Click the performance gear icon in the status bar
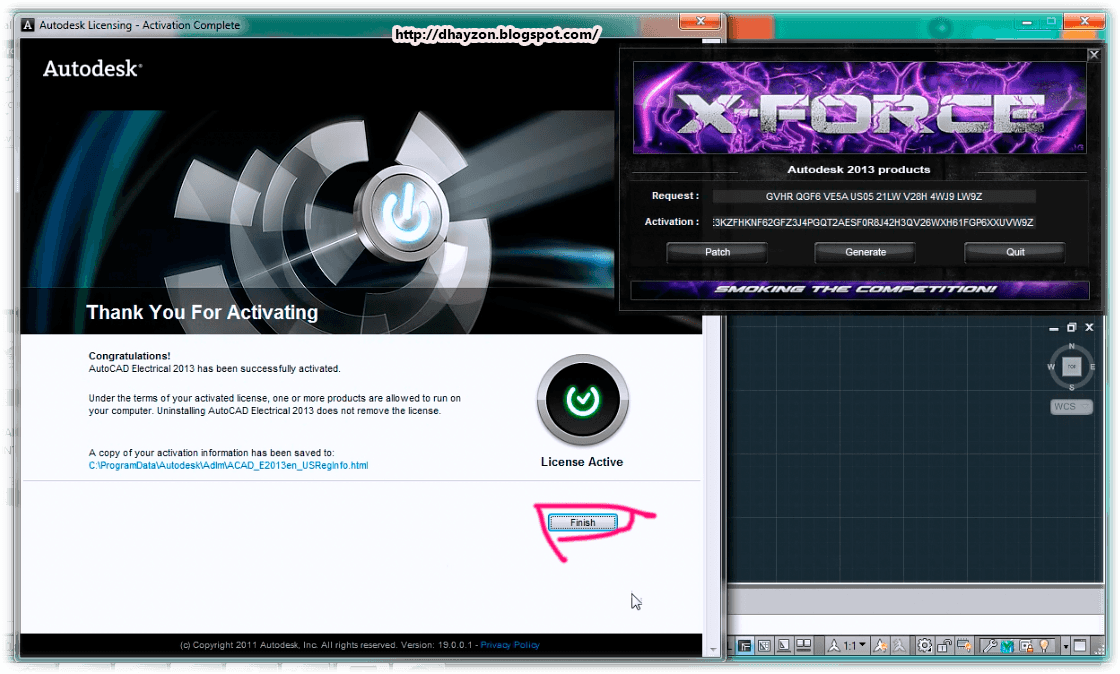Image resolution: width=1120 pixels, height=674 pixels. click(x=923, y=645)
